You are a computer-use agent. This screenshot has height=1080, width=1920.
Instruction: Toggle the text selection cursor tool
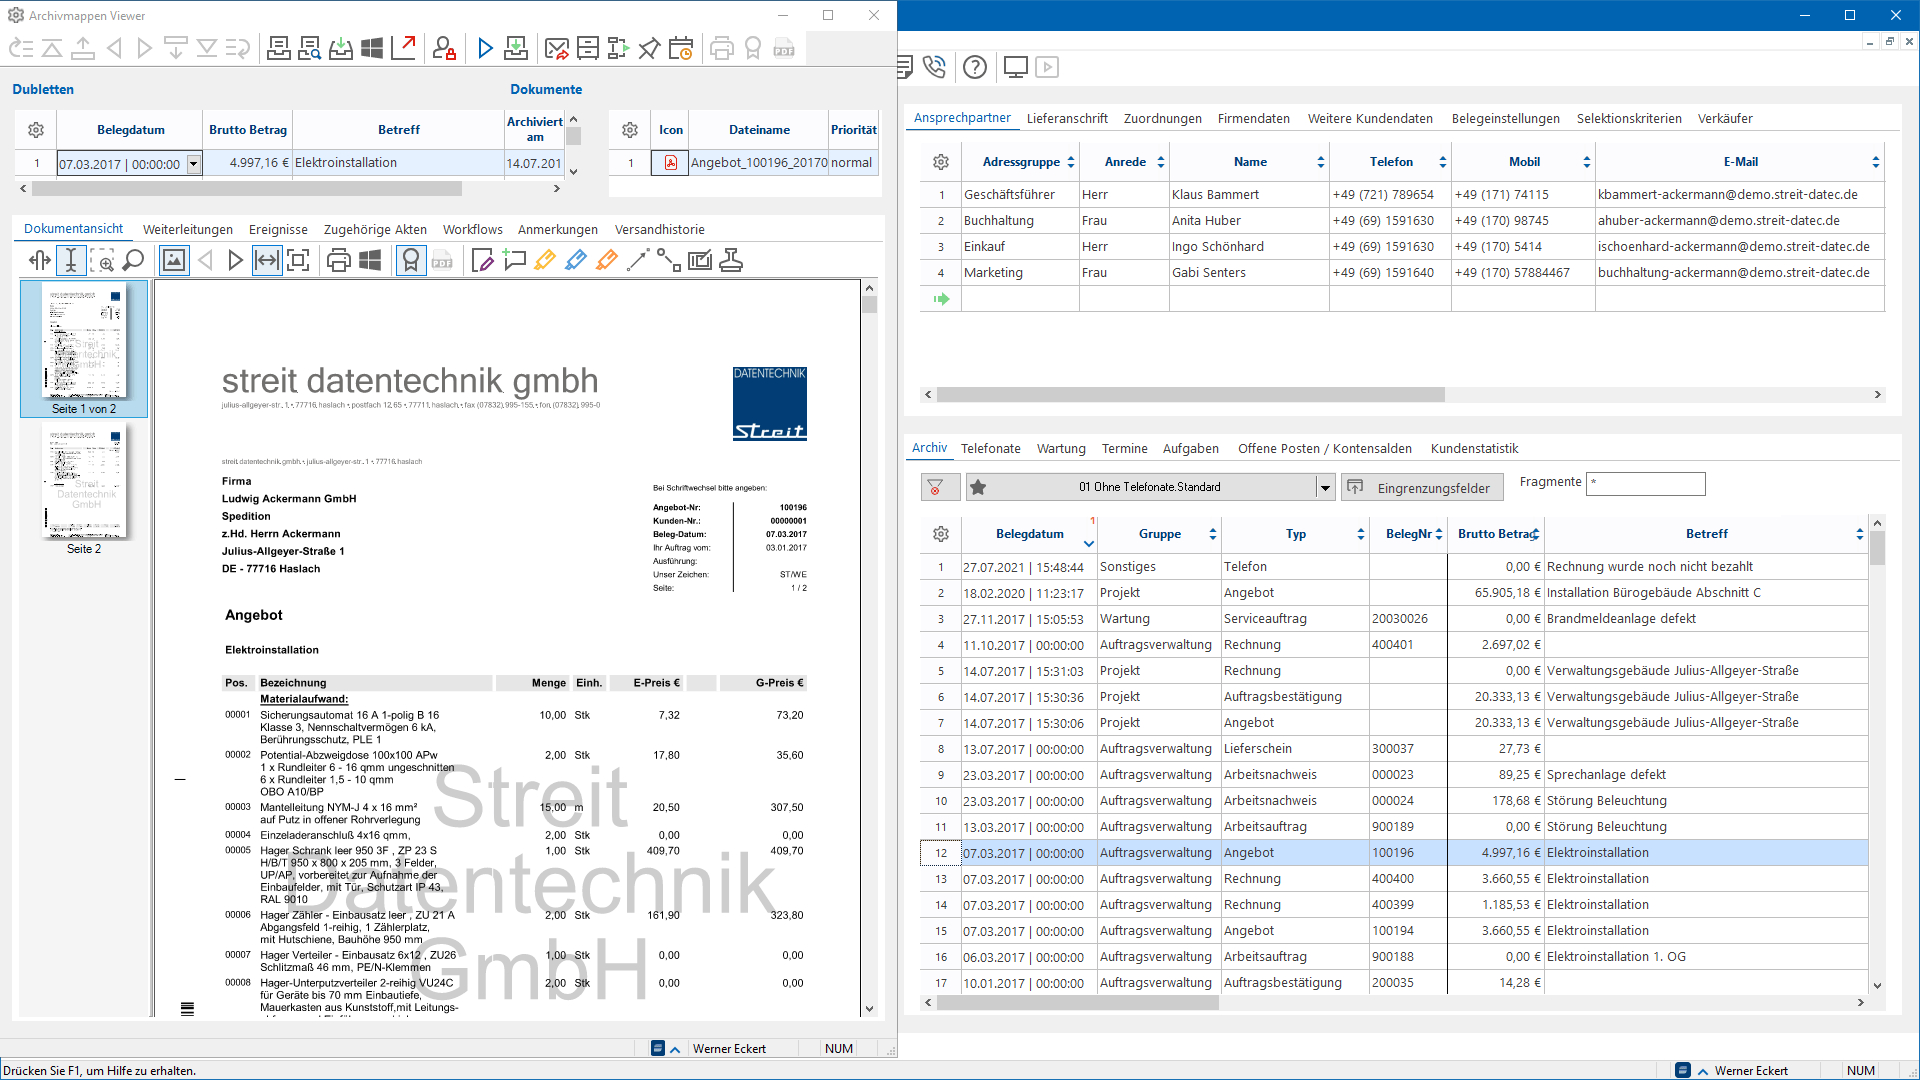[71, 261]
